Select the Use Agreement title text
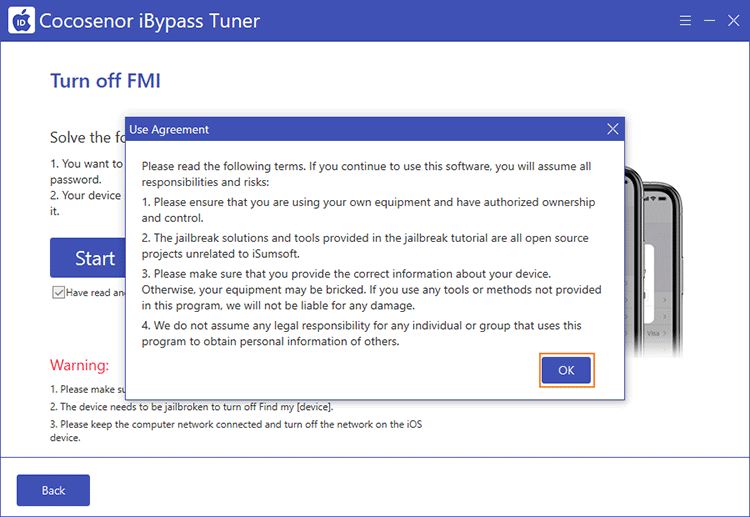Screen dimensions: 750x517 (169, 130)
